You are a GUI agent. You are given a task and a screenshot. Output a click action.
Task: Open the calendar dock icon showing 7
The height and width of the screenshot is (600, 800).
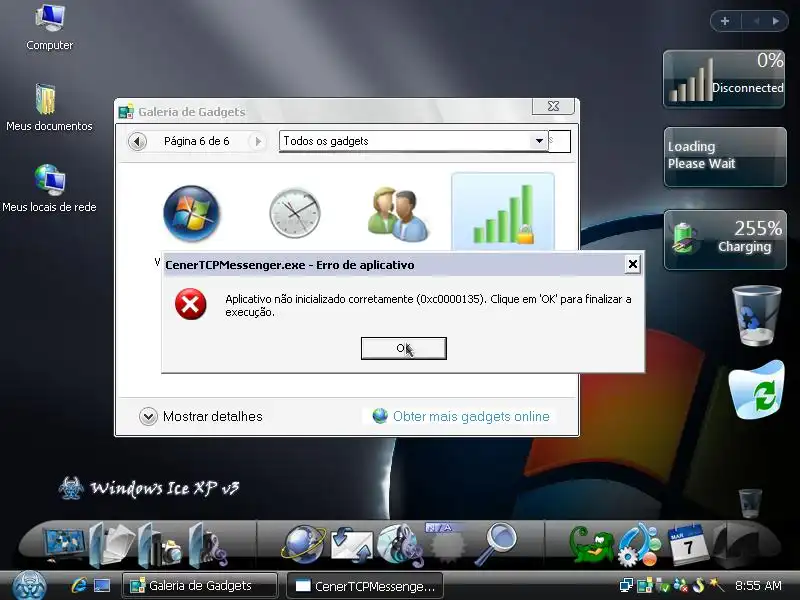click(x=688, y=544)
